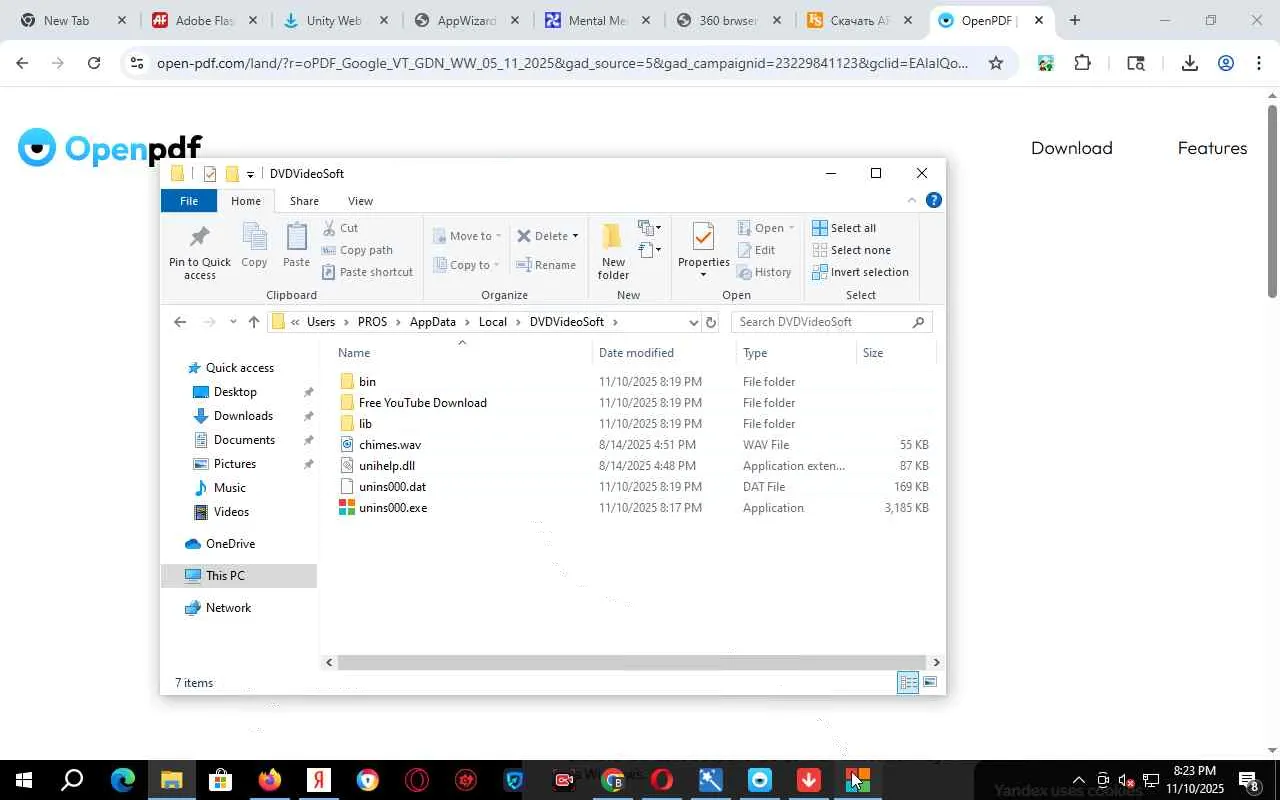
Task: Open Firefox from the taskbar
Action: [x=270, y=780]
